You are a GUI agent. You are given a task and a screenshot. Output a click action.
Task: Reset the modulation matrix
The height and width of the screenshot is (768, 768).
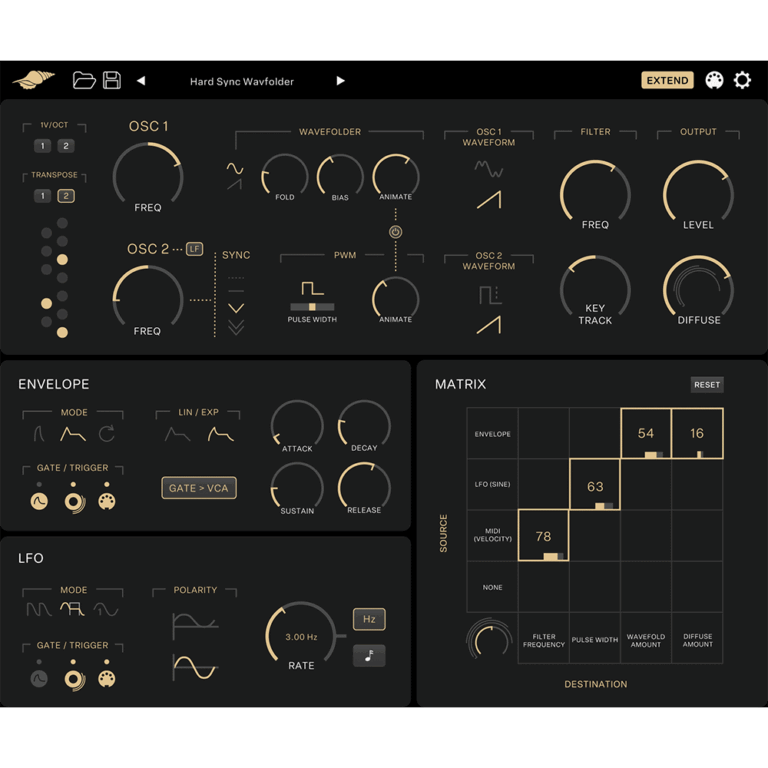coord(706,384)
